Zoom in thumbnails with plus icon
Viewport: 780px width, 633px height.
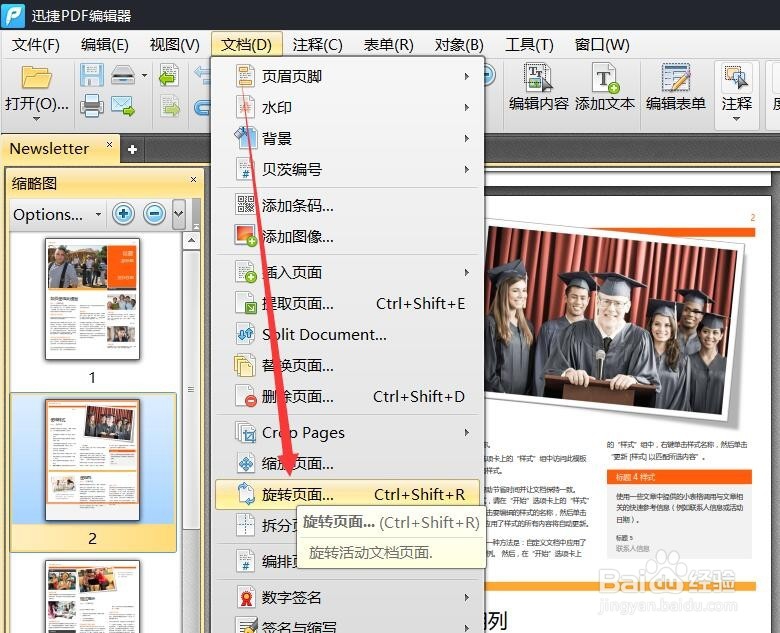click(x=123, y=214)
